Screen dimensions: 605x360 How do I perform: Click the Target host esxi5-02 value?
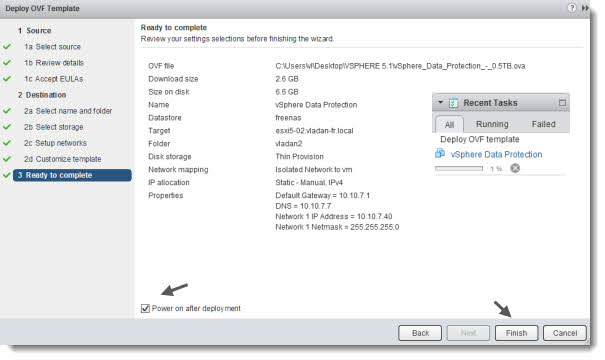(x=314, y=131)
